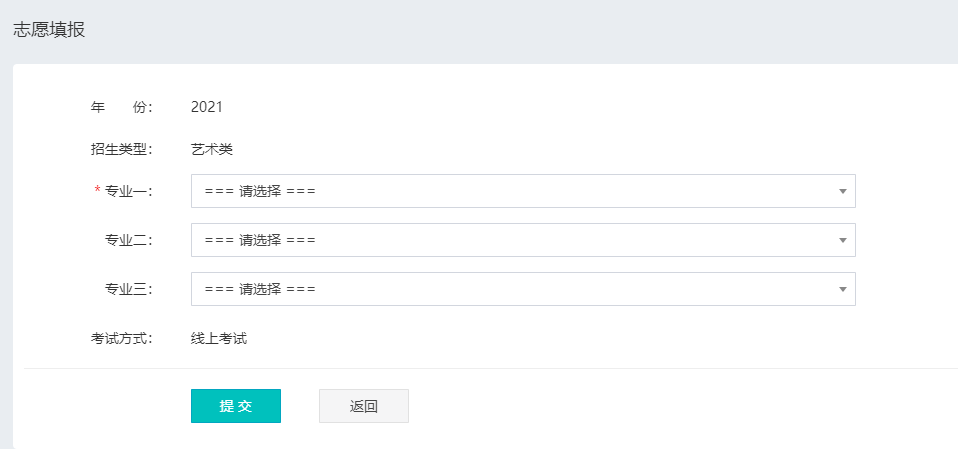Click the 专业二 dropdown arrow icon

click(842, 240)
